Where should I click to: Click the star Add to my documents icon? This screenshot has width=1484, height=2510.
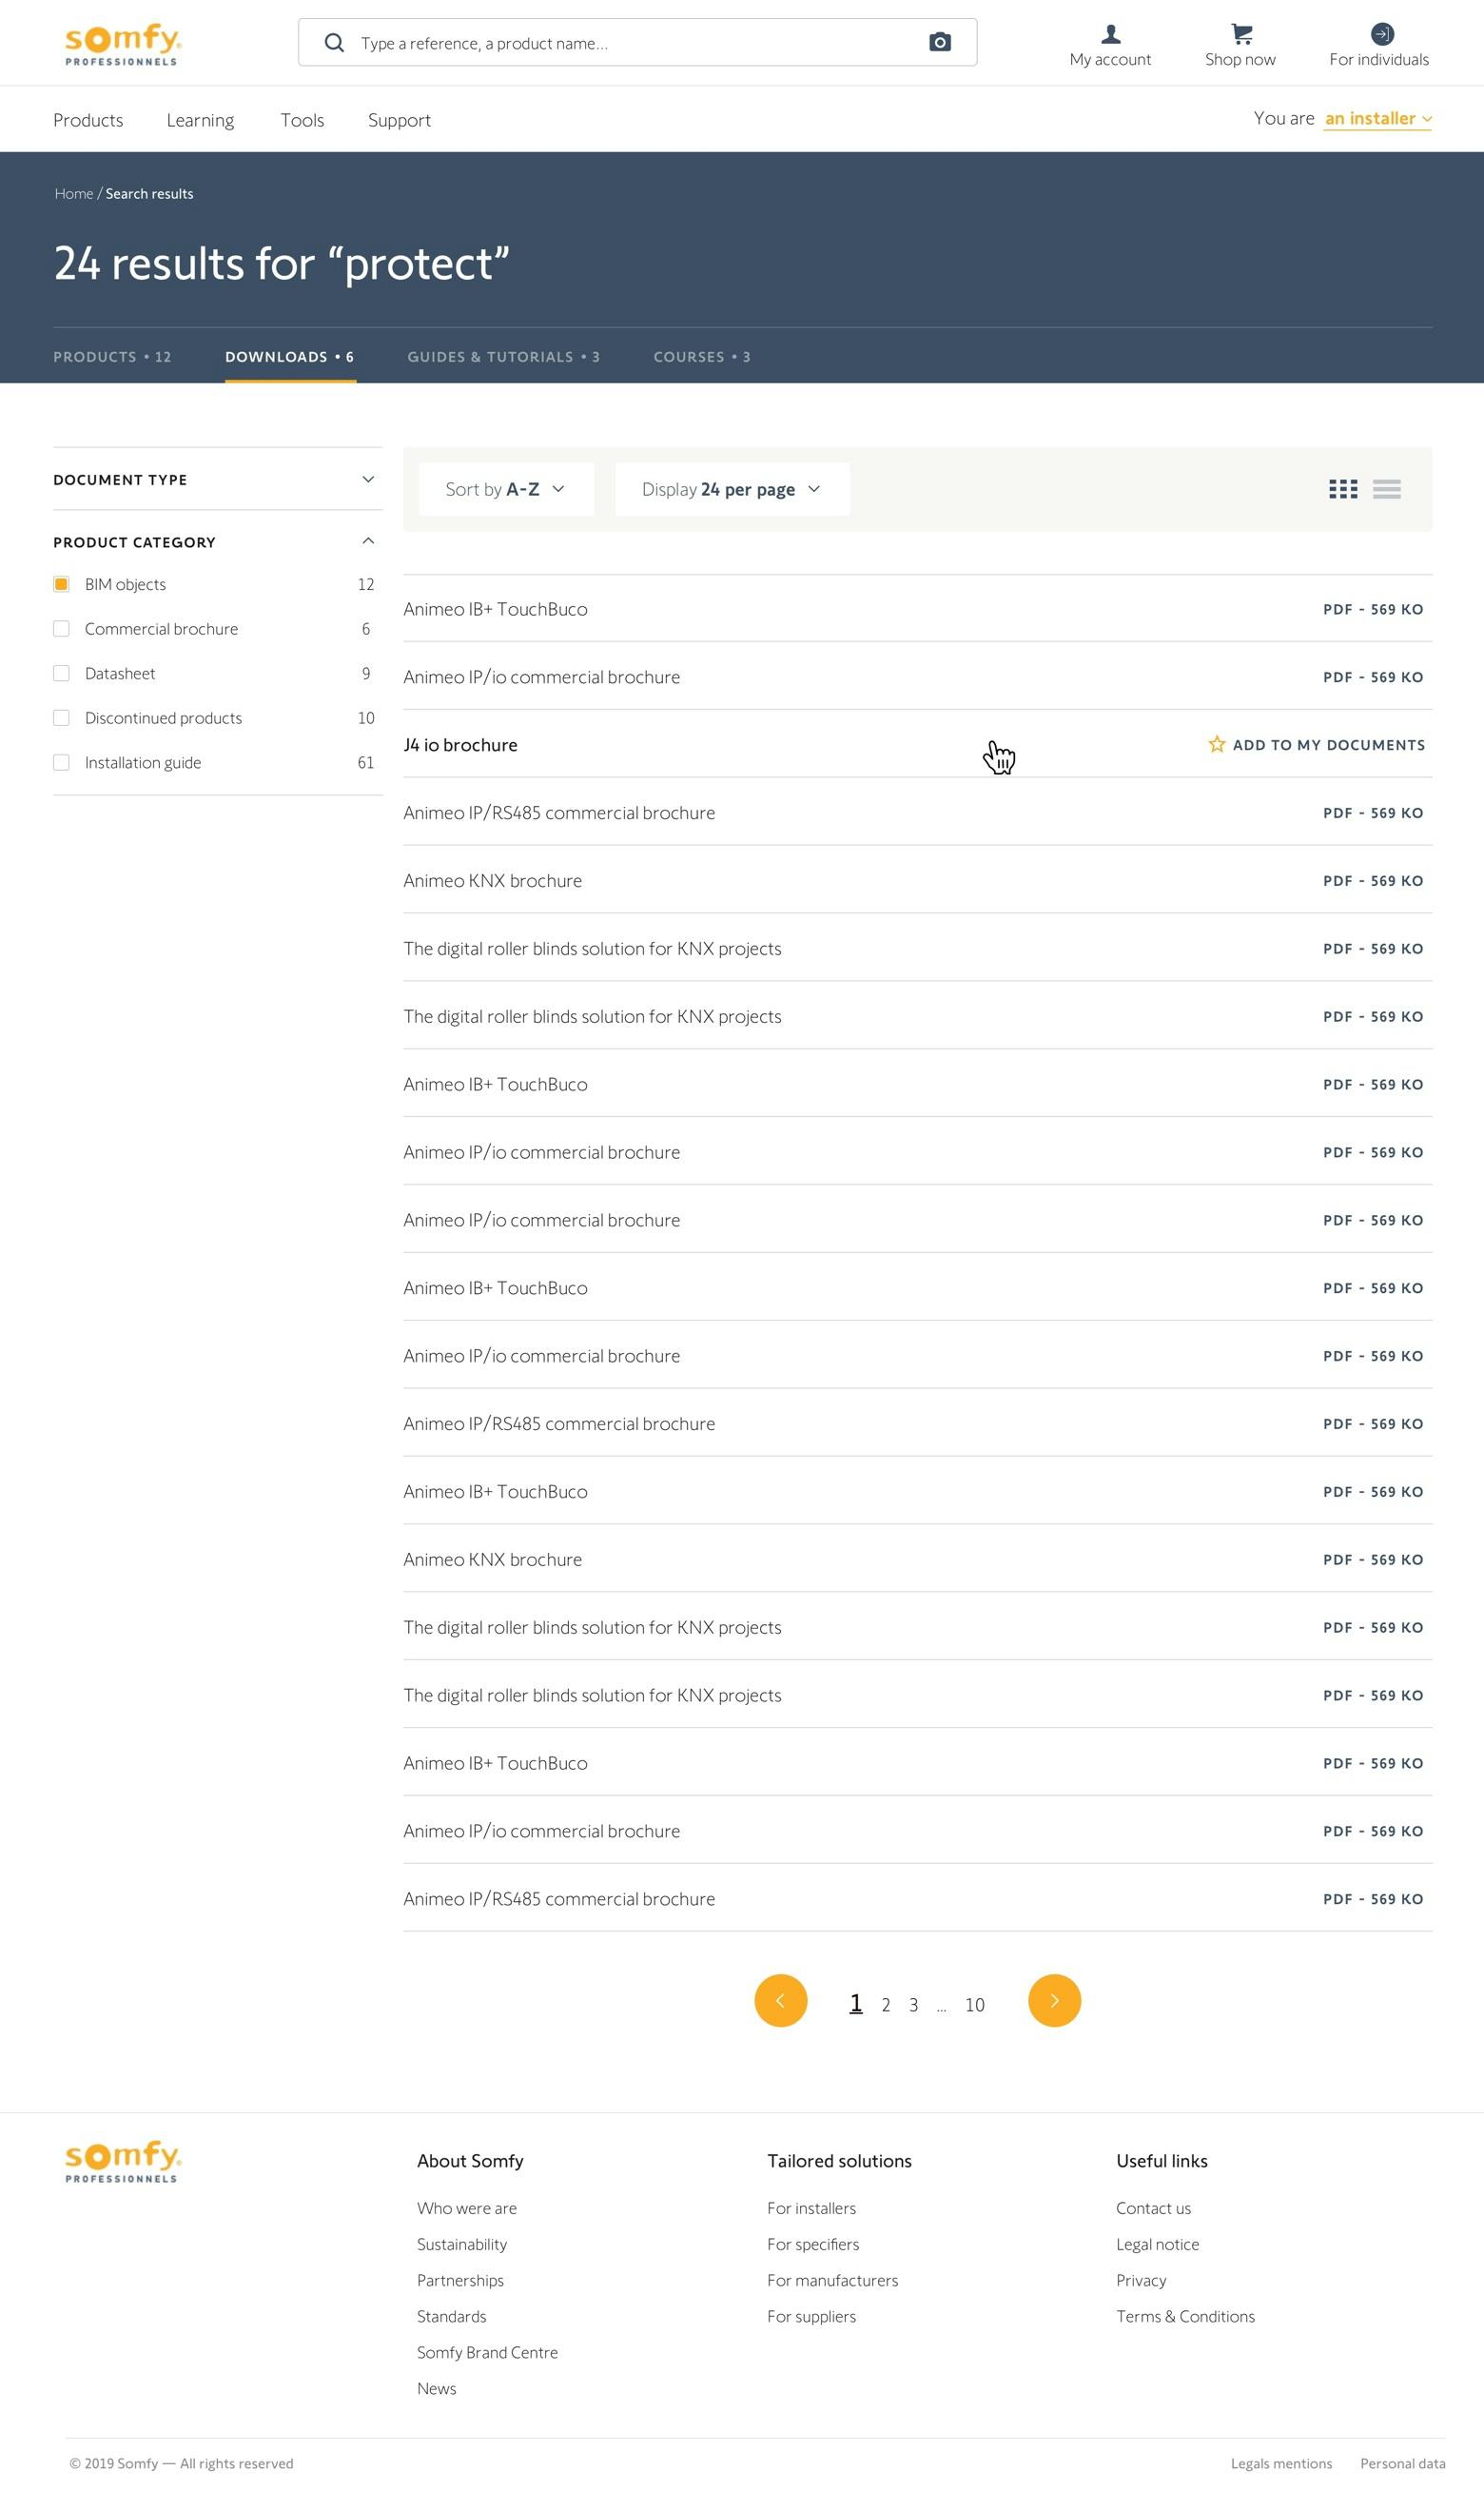pyautogui.click(x=1216, y=745)
